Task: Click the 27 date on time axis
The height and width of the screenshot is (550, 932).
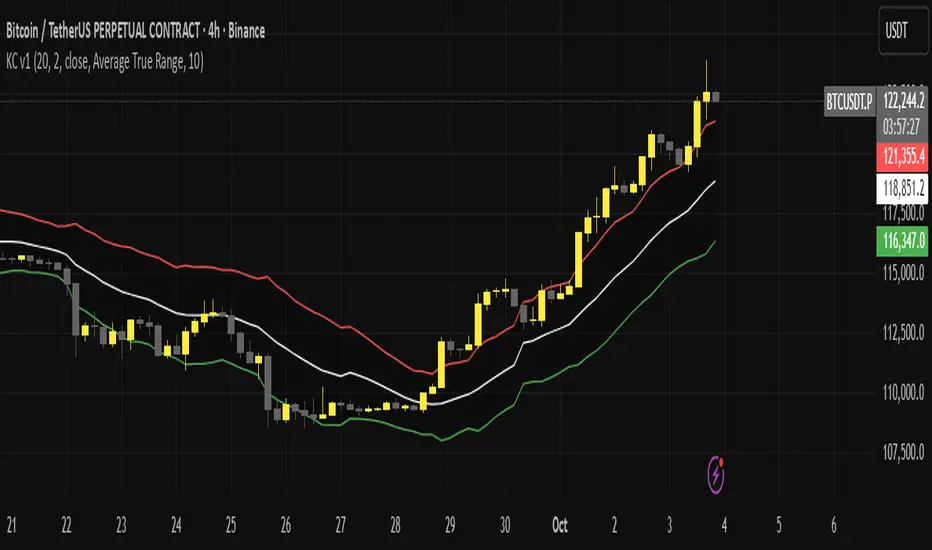Action: (x=340, y=525)
